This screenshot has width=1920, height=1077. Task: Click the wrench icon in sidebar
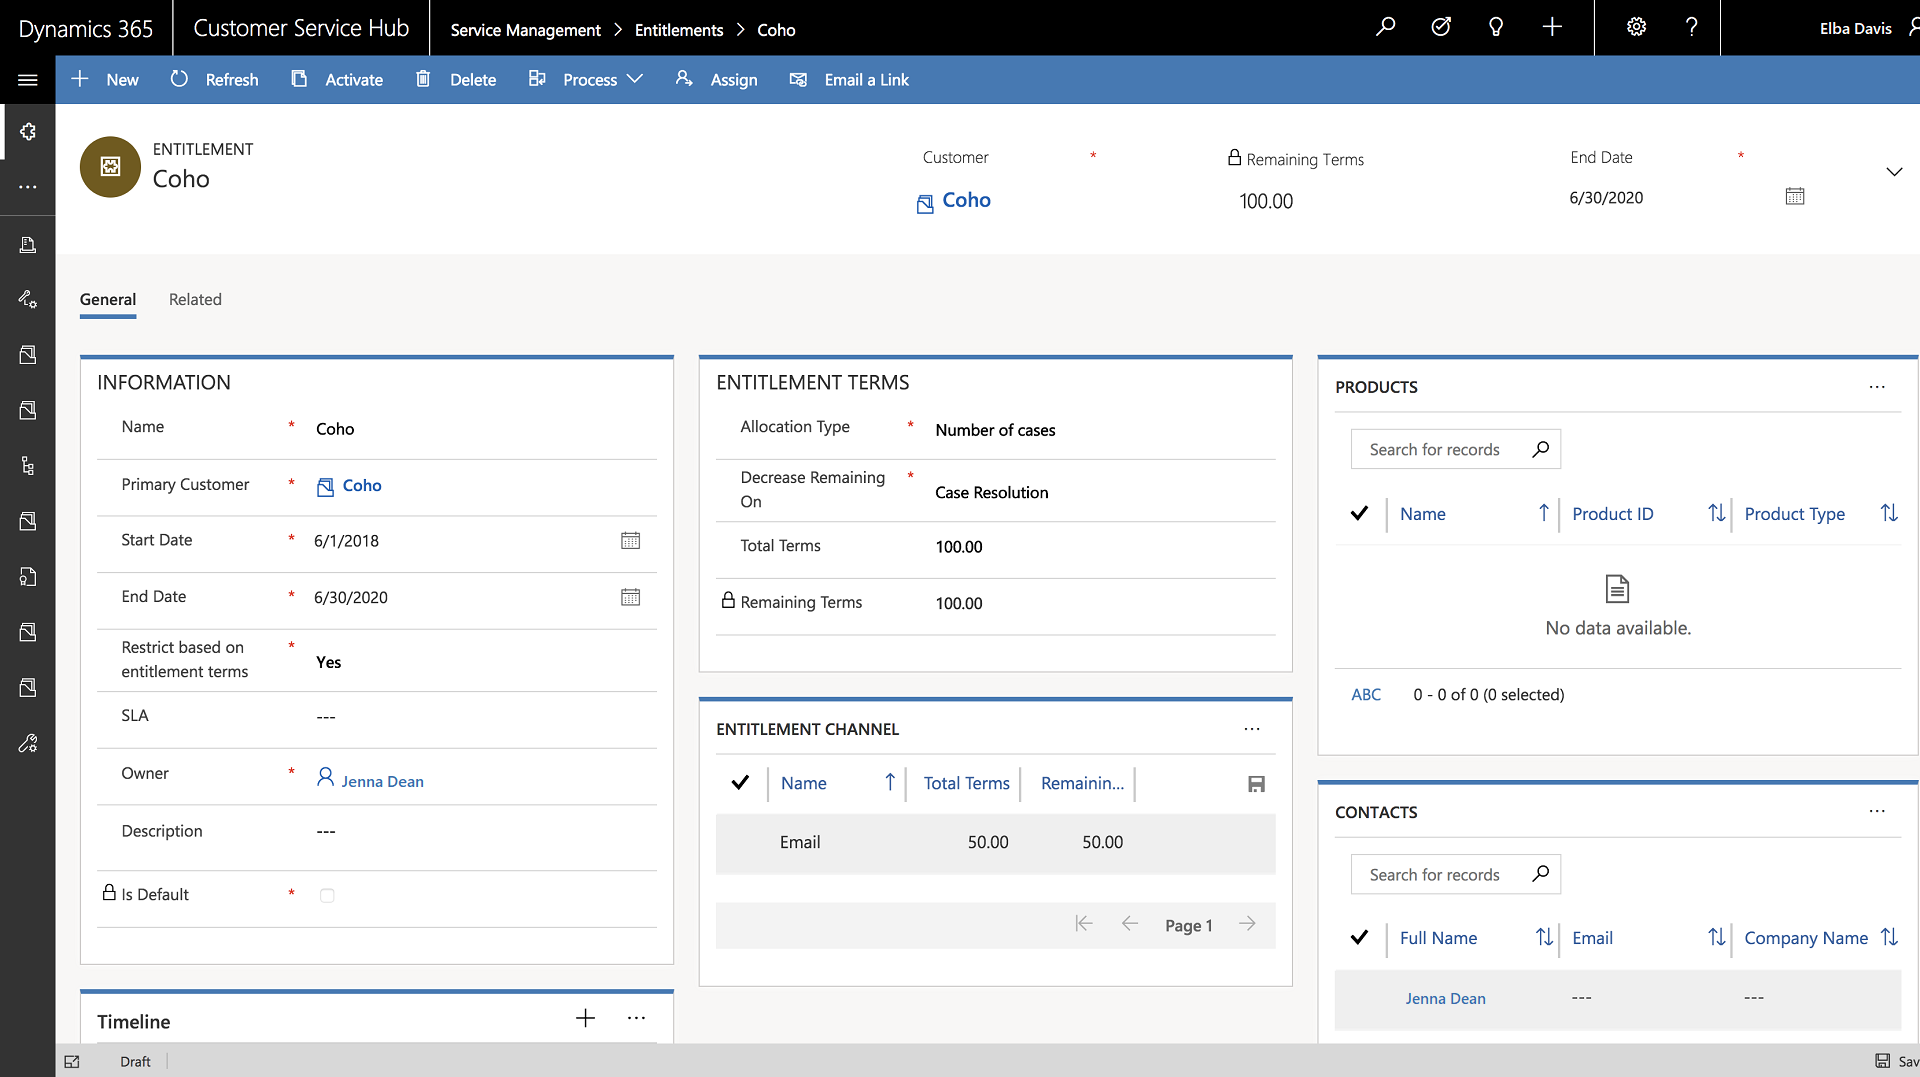pos(28,743)
